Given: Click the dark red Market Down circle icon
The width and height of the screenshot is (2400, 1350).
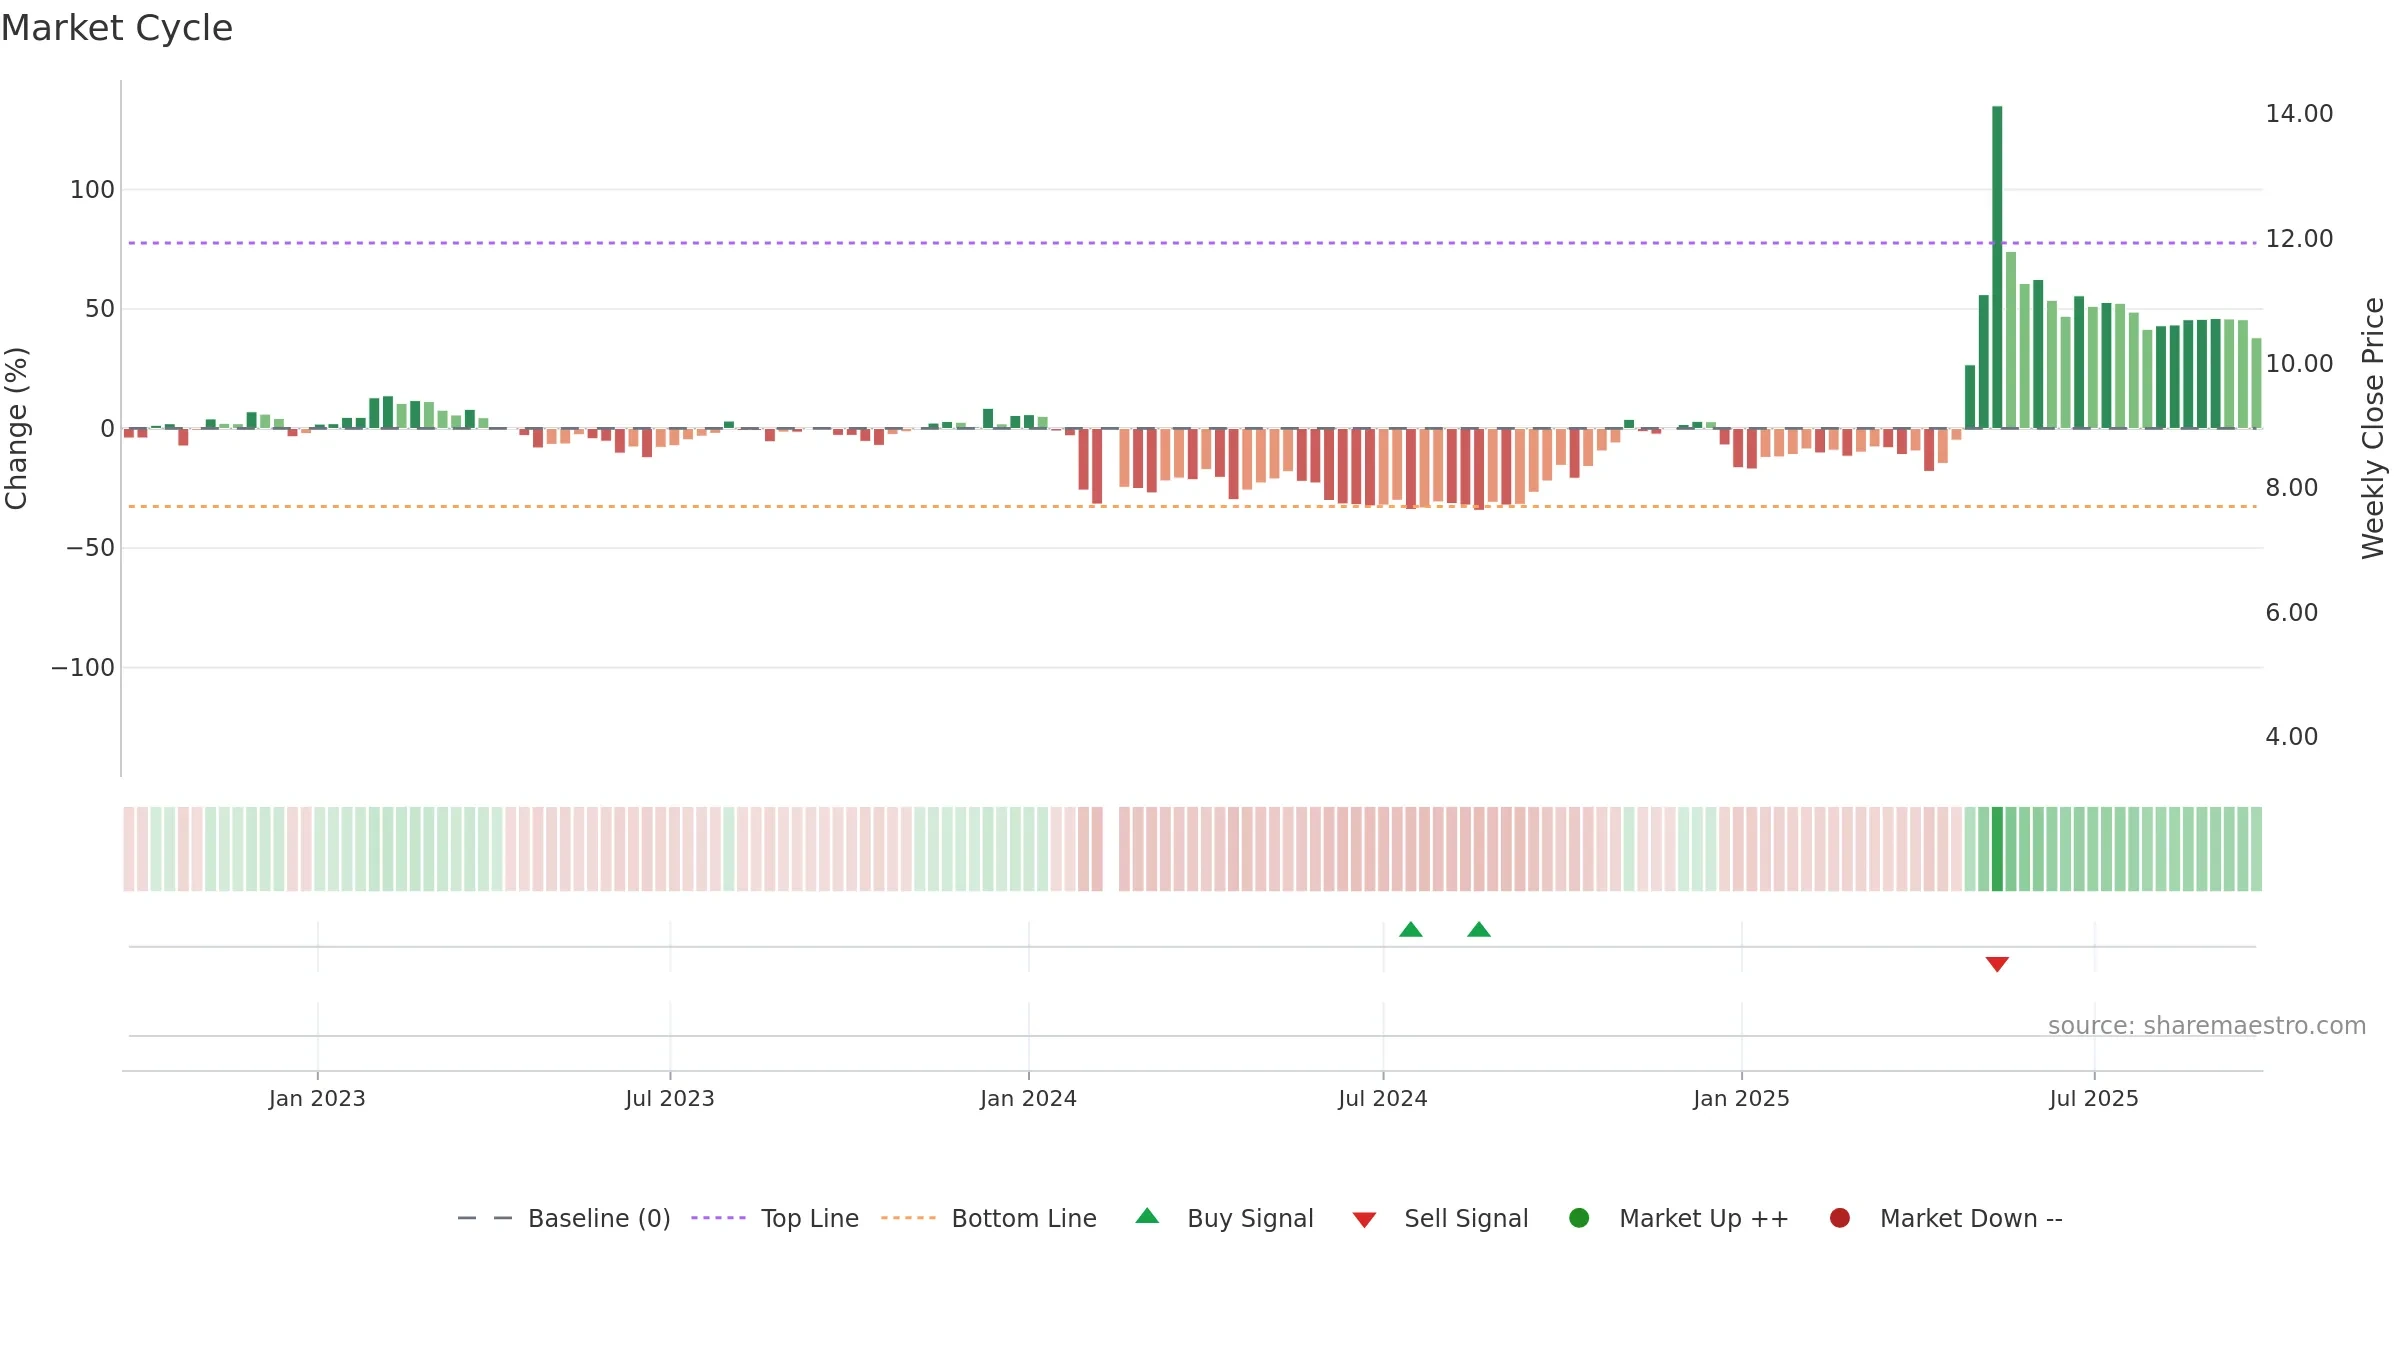Looking at the screenshot, I should click(1839, 1218).
